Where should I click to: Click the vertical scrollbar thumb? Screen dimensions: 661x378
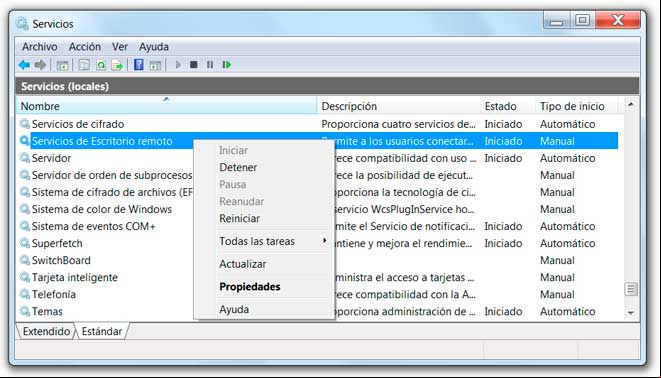point(631,289)
